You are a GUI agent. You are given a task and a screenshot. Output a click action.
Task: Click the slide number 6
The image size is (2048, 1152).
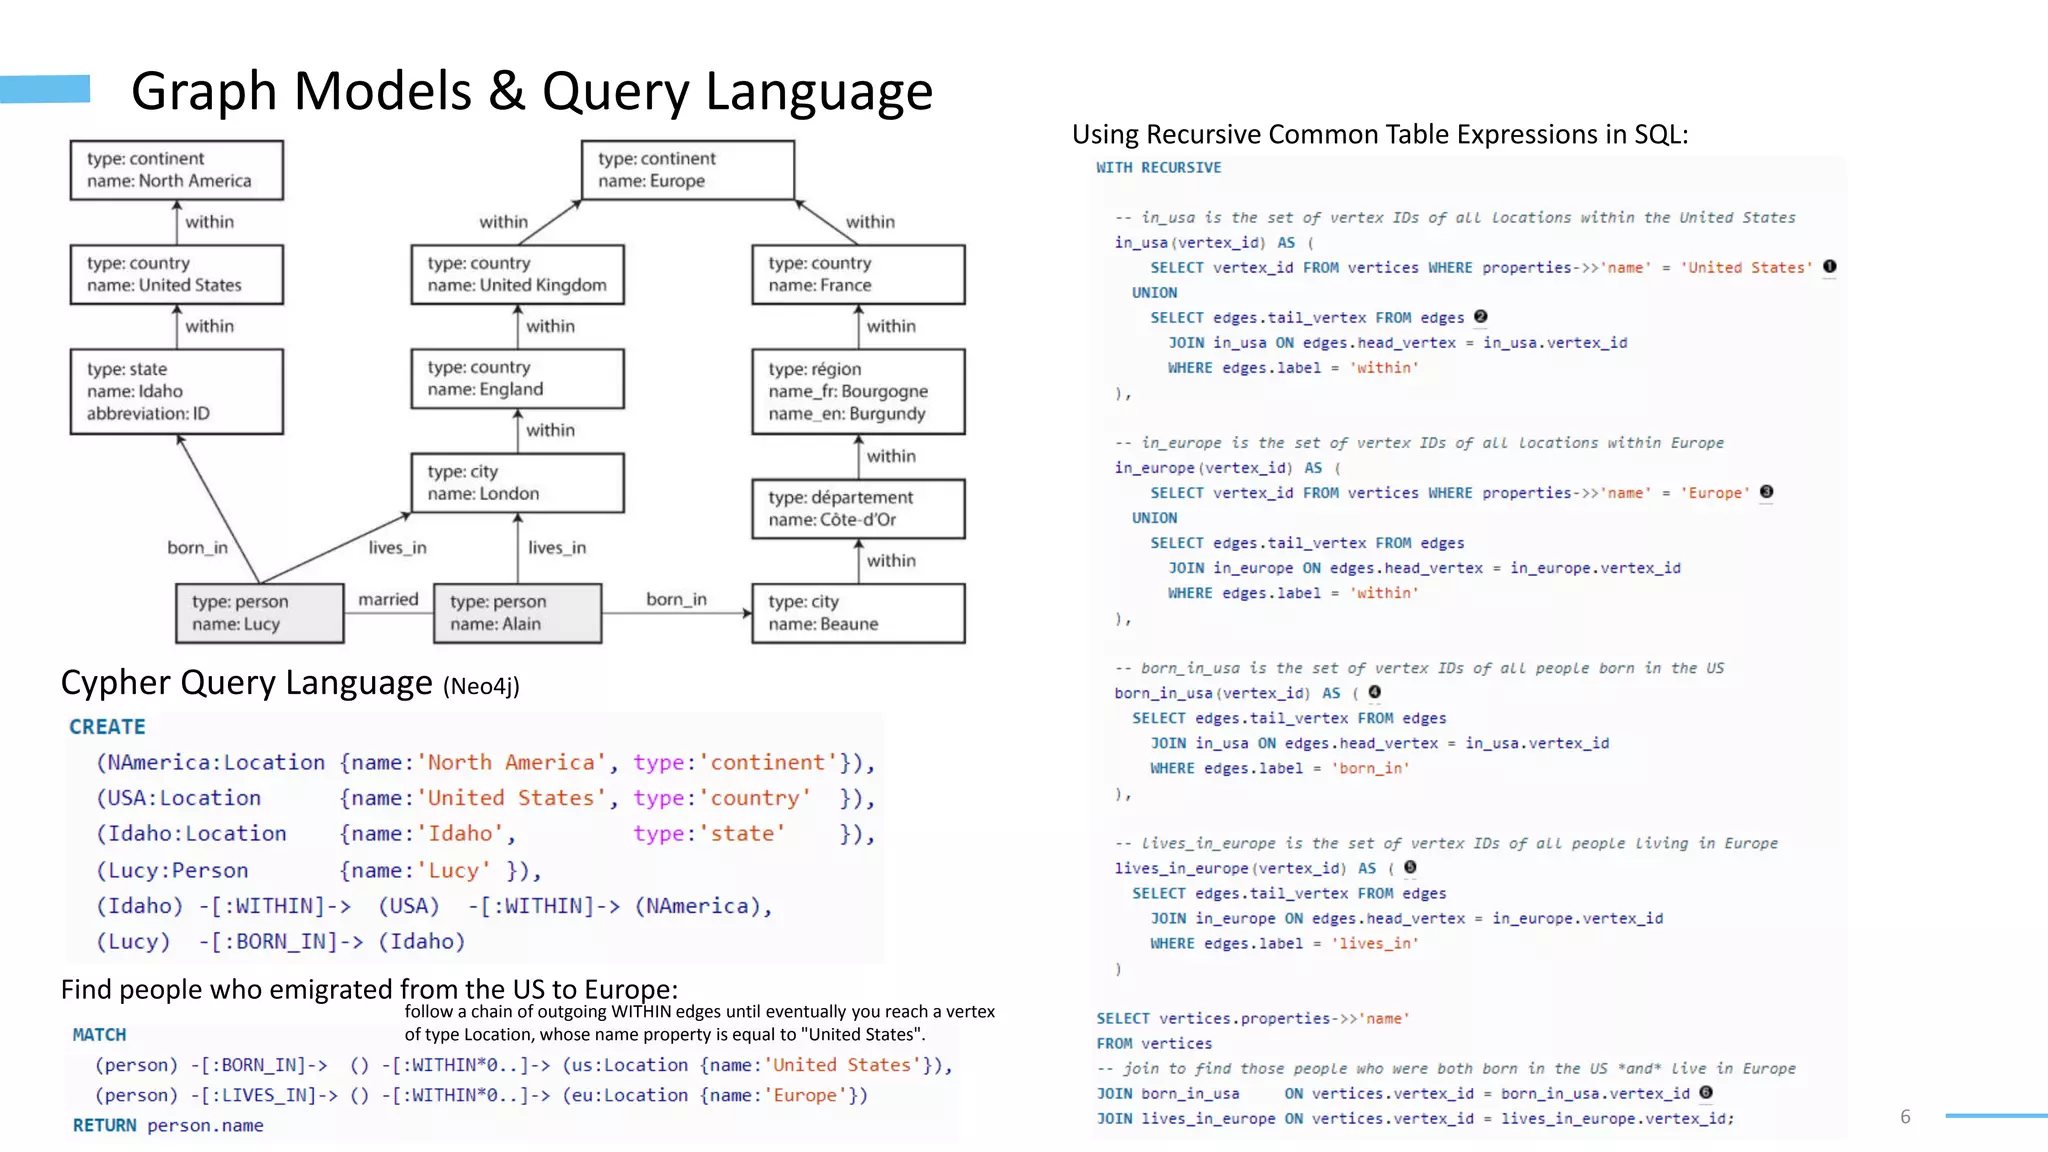tap(1905, 1117)
